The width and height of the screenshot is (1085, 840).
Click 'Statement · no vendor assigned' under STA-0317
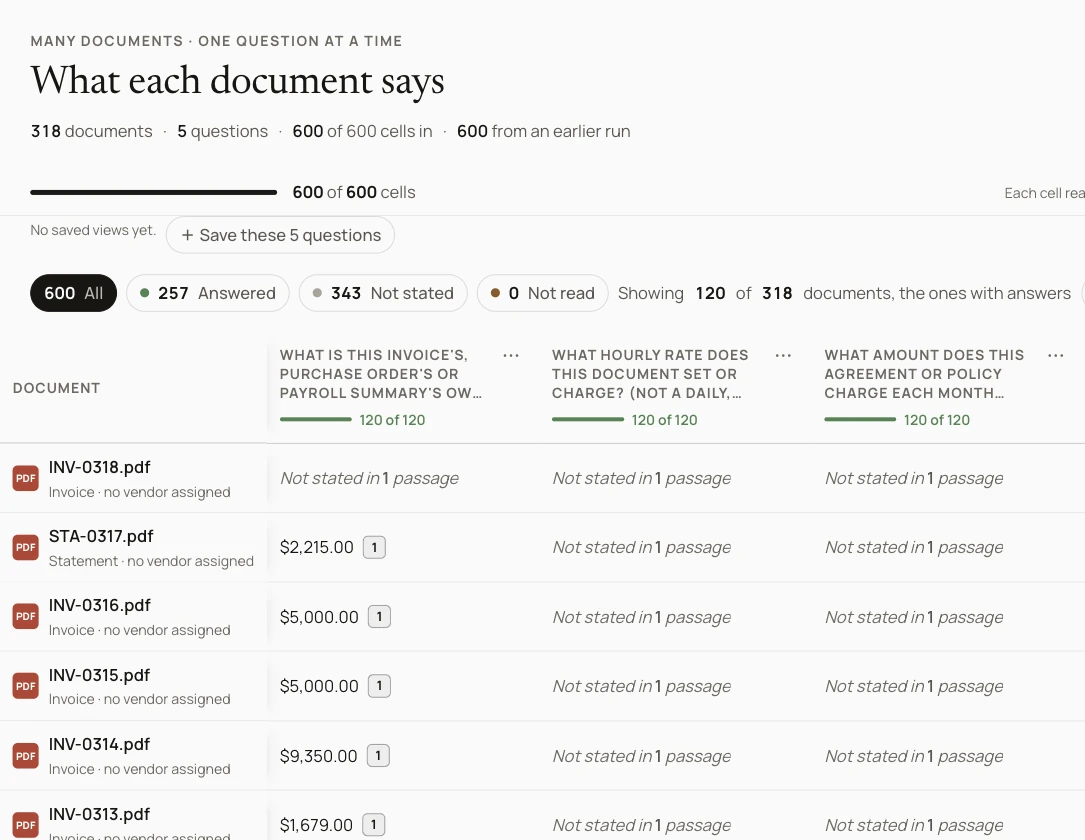tap(151, 561)
